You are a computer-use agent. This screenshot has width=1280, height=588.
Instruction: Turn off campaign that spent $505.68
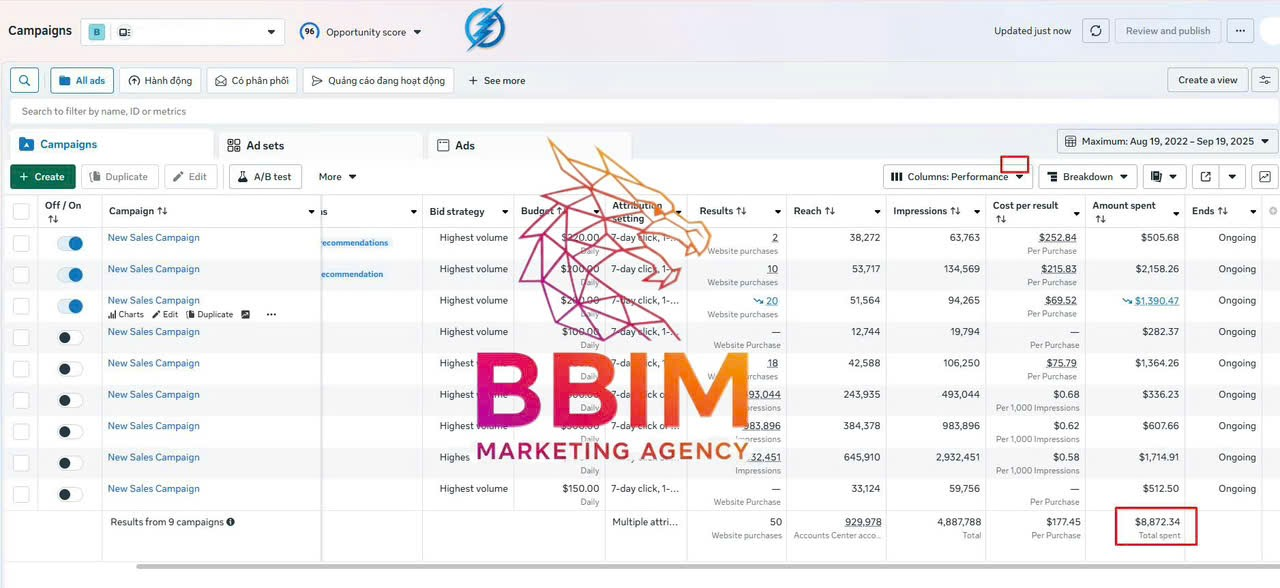(x=70, y=243)
